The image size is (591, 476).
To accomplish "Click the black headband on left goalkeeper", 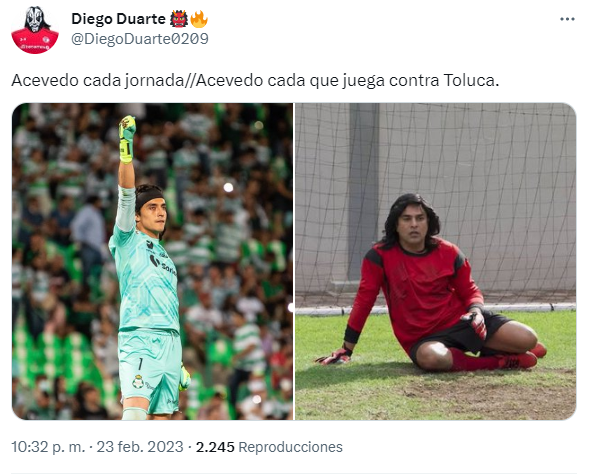I will 149,197.
